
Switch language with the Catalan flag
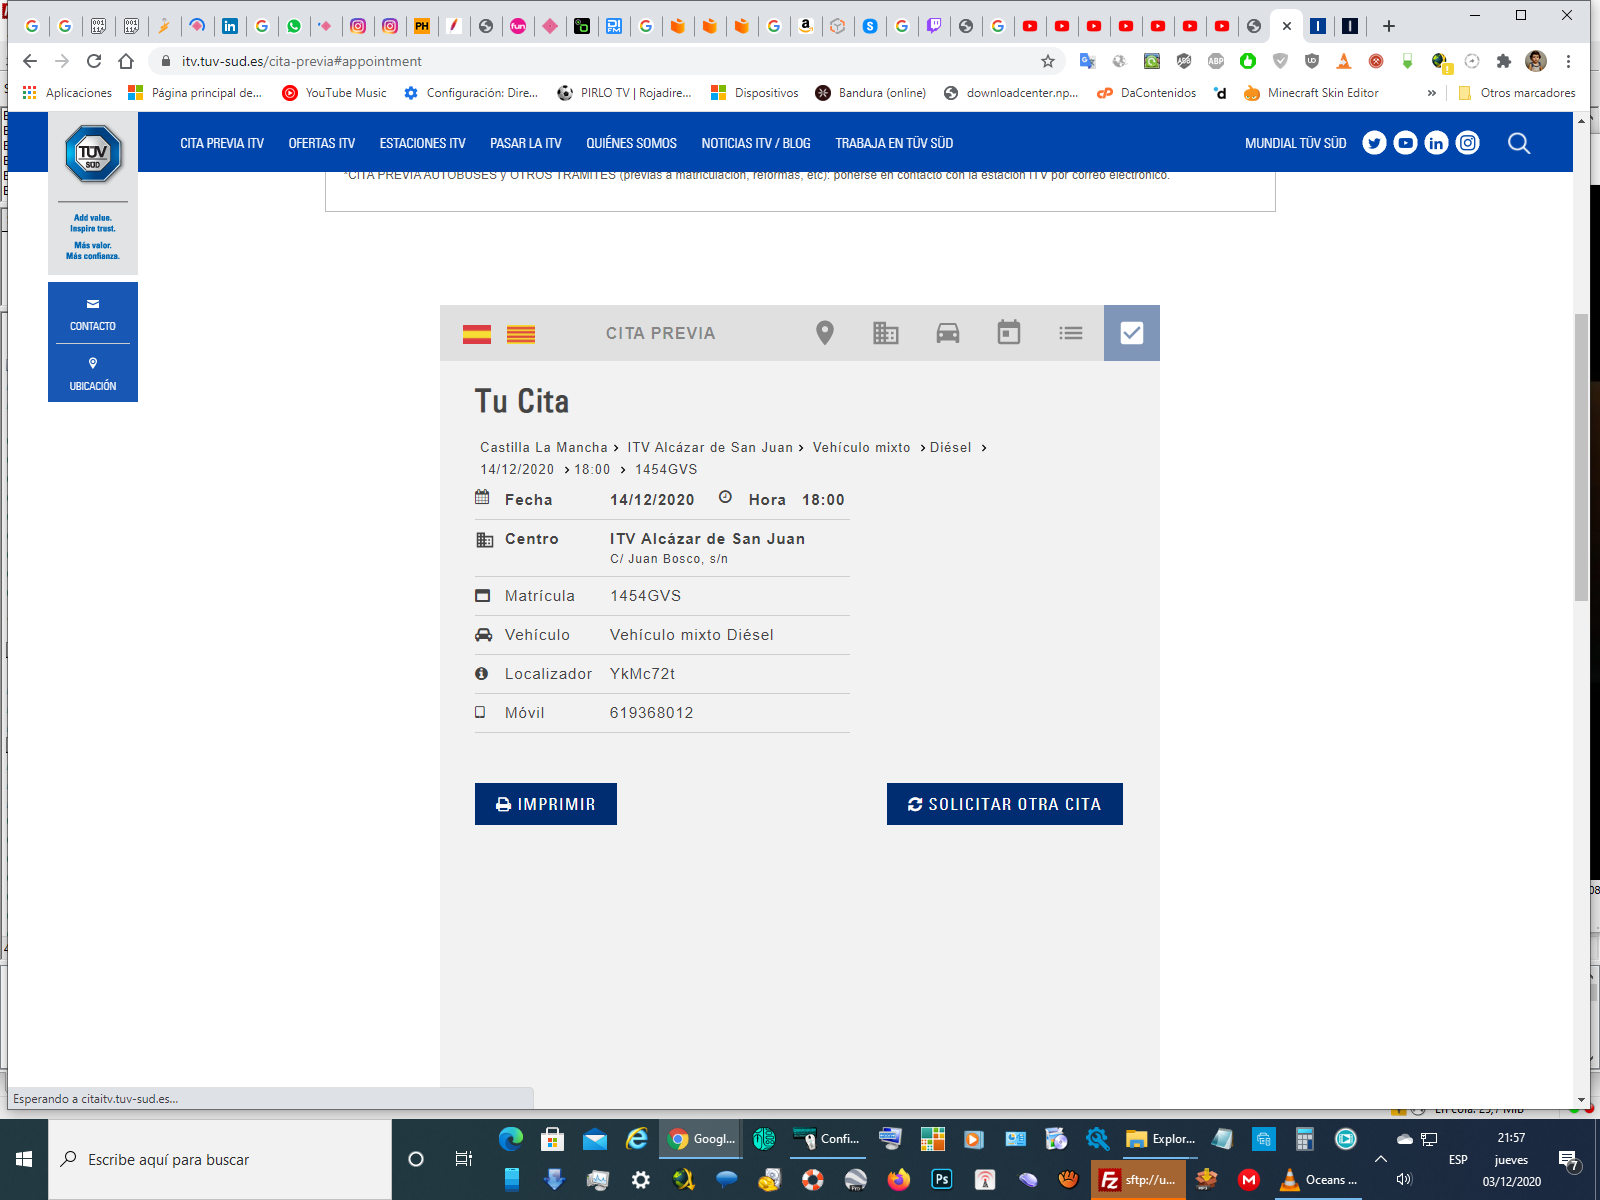pyautogui.click(x=521, y=334)
